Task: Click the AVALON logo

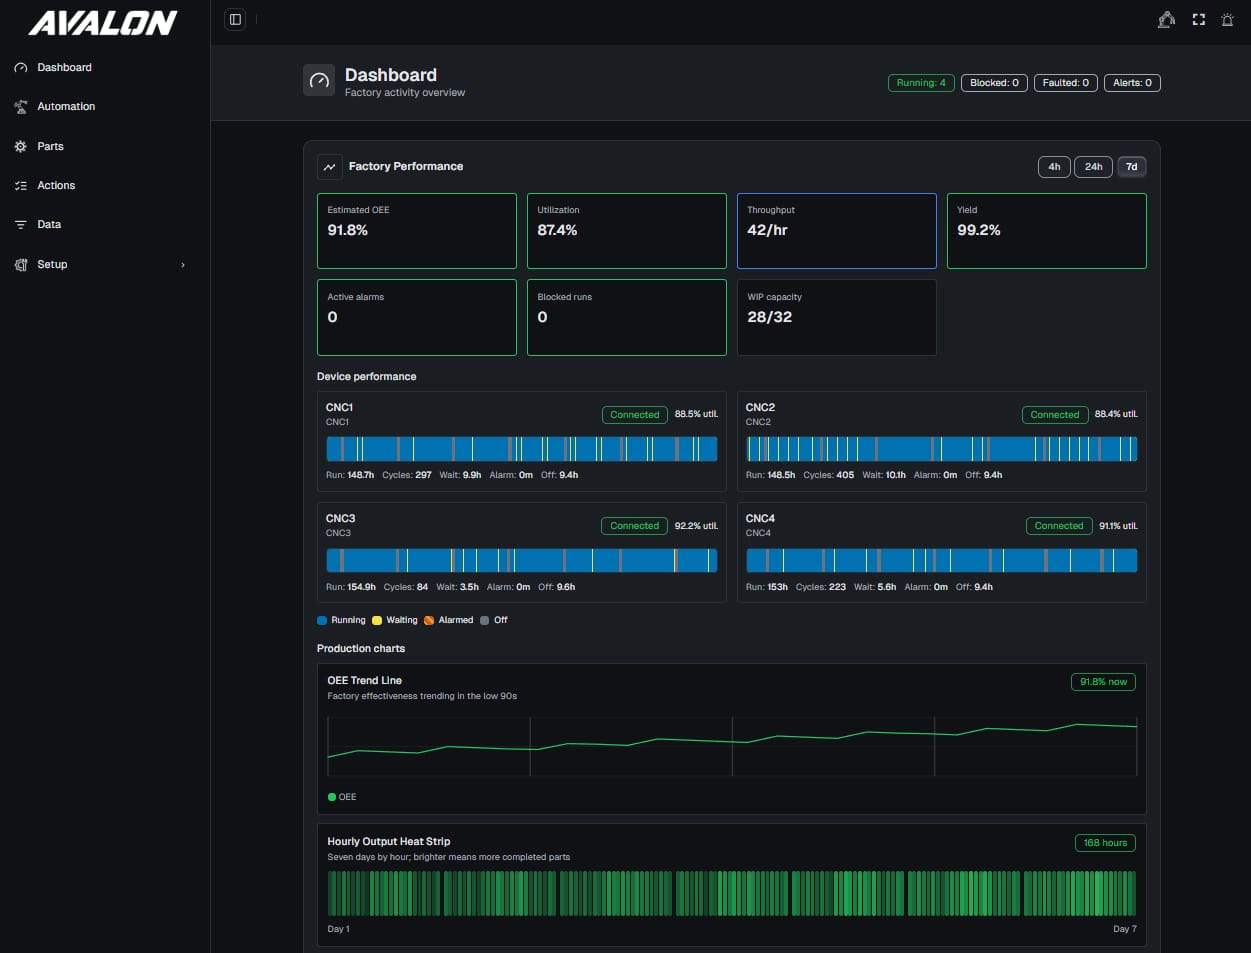Action: tap(103, 23)
